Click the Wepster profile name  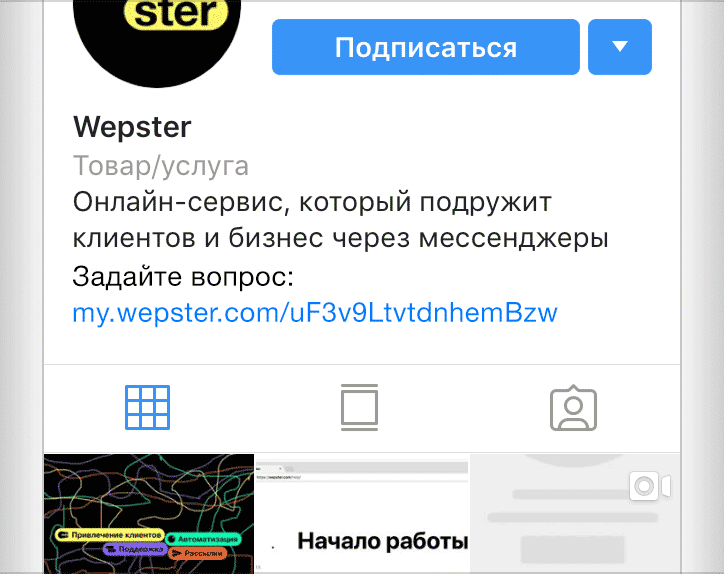click(x=132, y=127)
